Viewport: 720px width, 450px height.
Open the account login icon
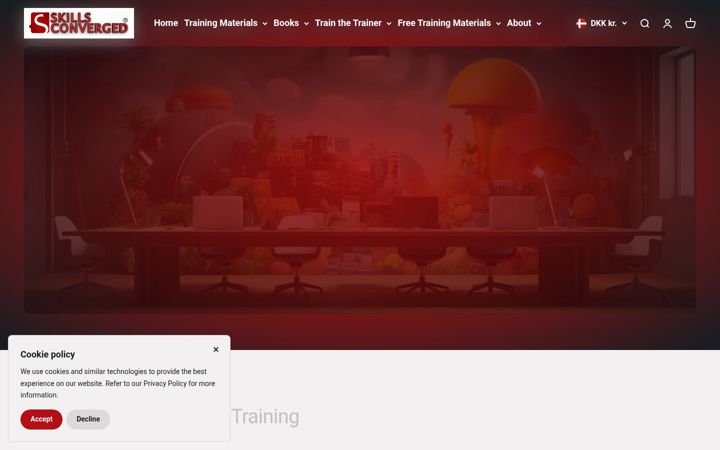coord(667,23)
